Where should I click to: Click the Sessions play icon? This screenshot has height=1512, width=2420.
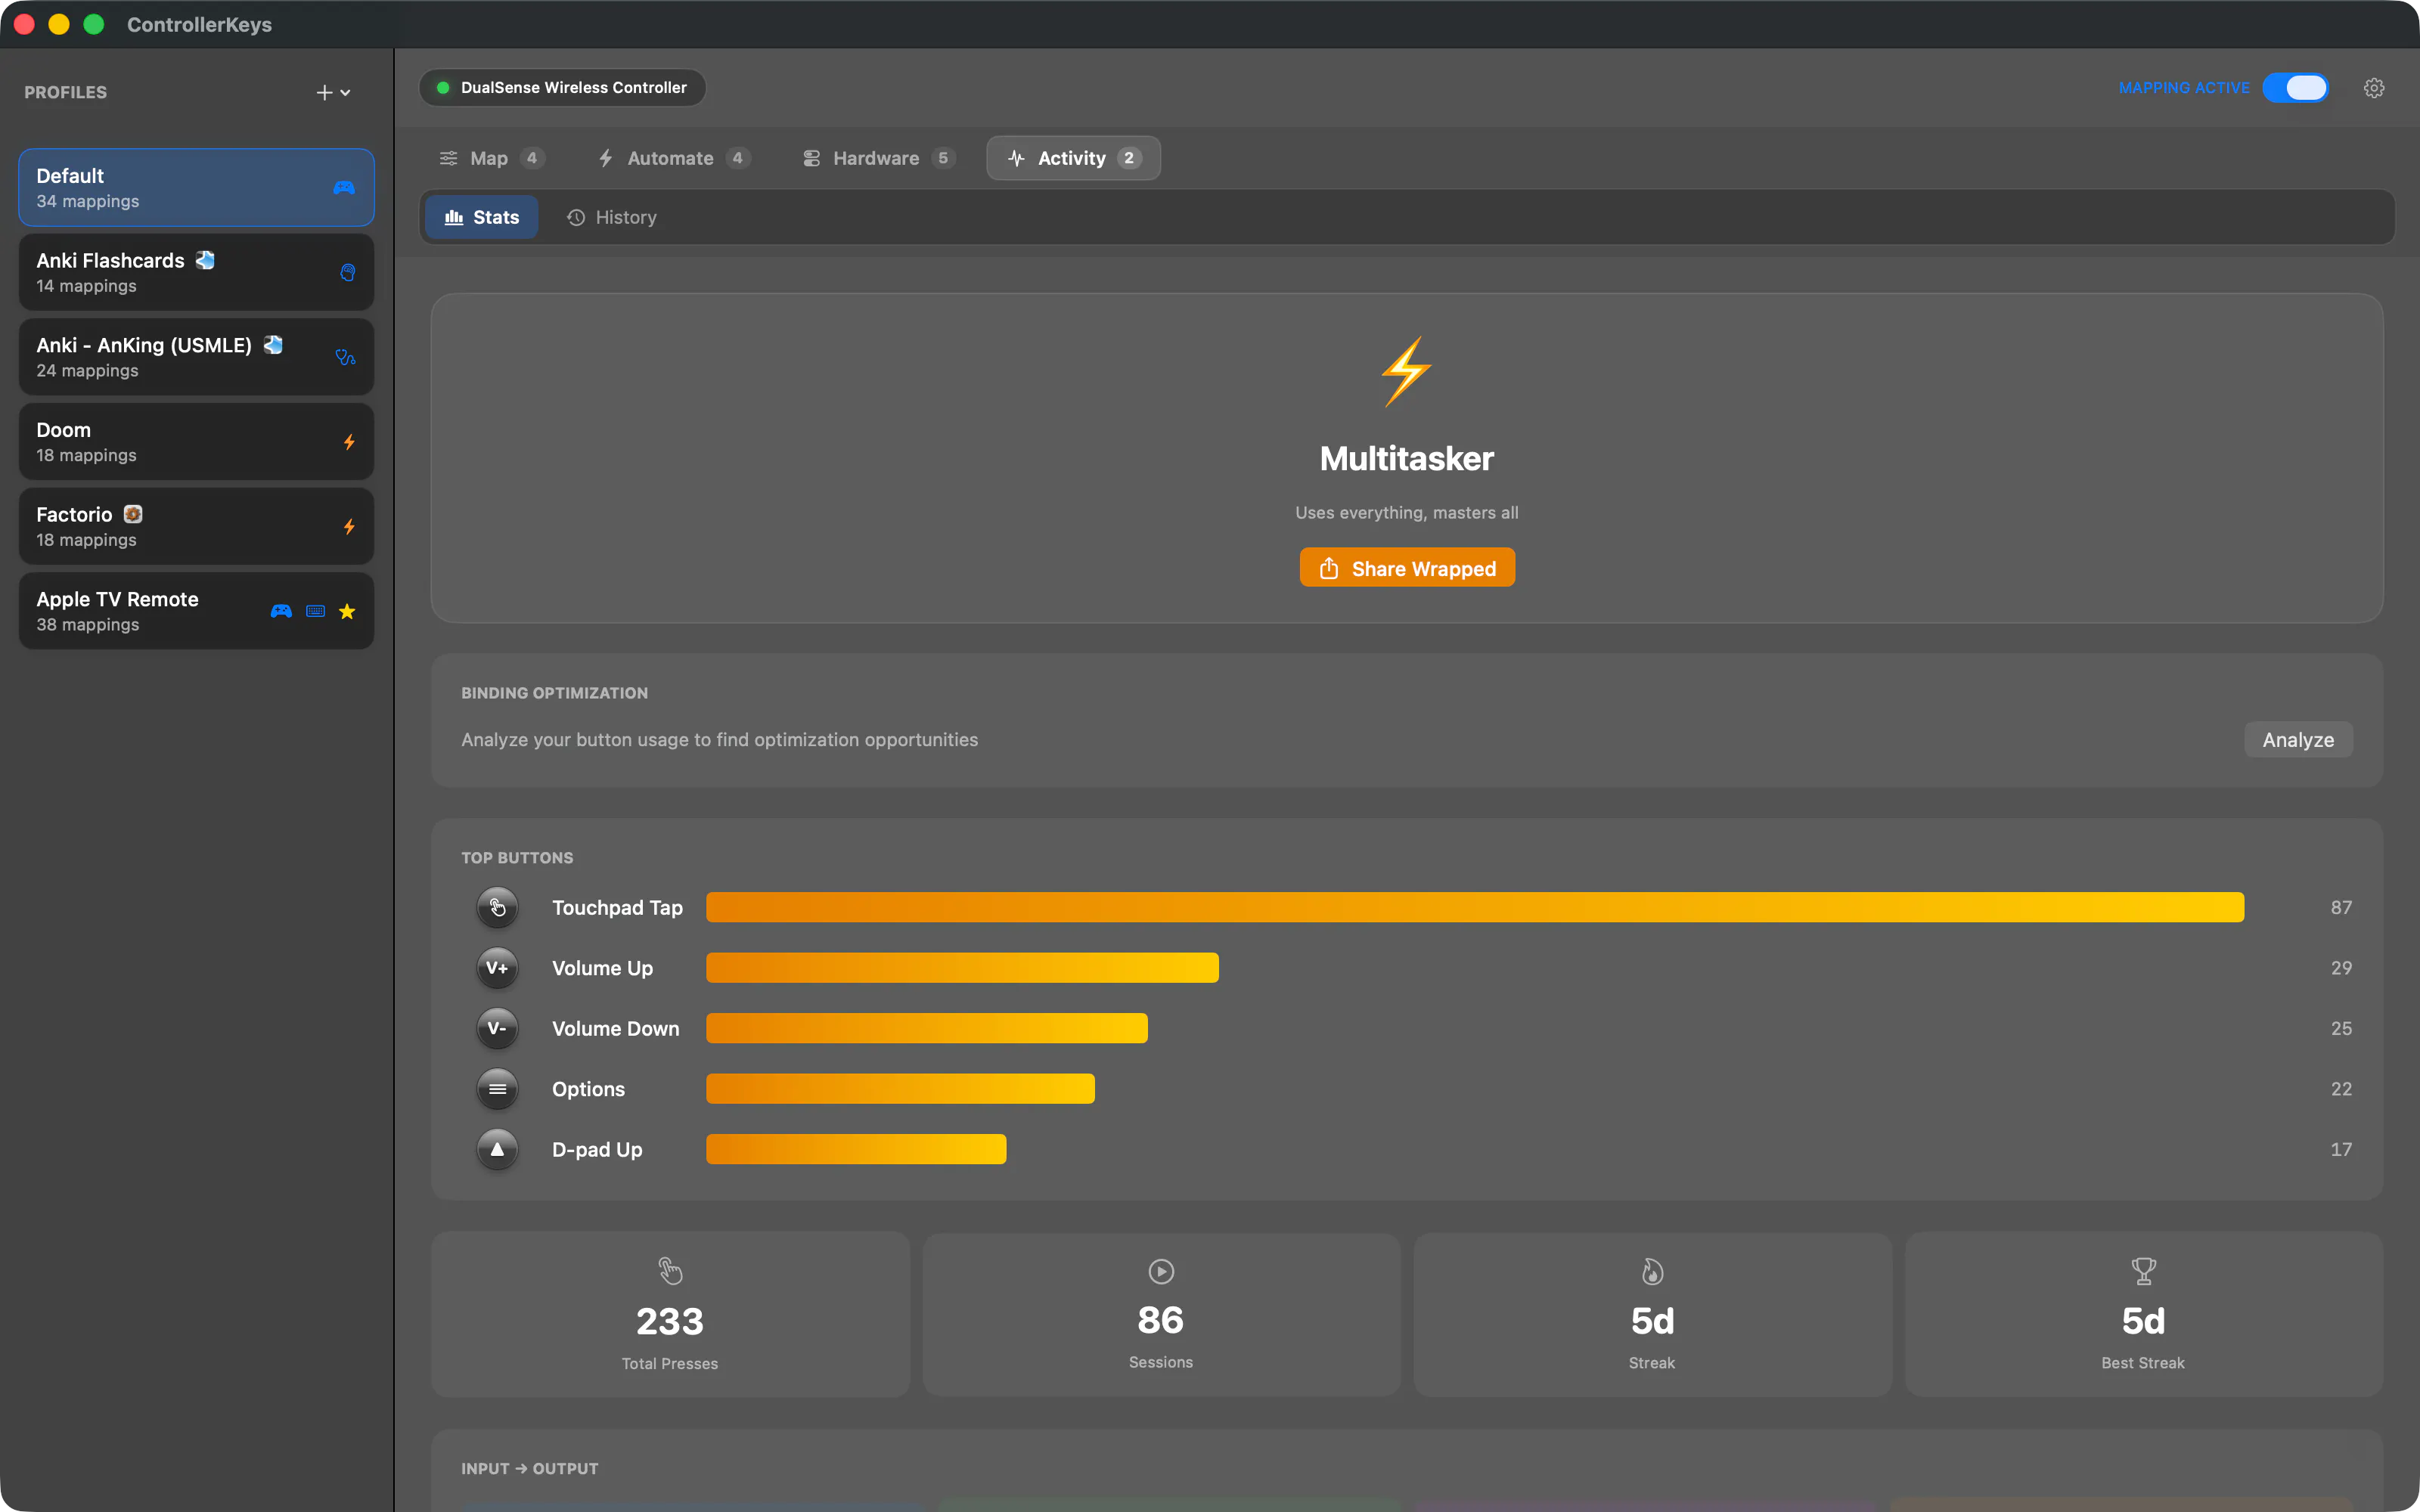(1161, 1271)
